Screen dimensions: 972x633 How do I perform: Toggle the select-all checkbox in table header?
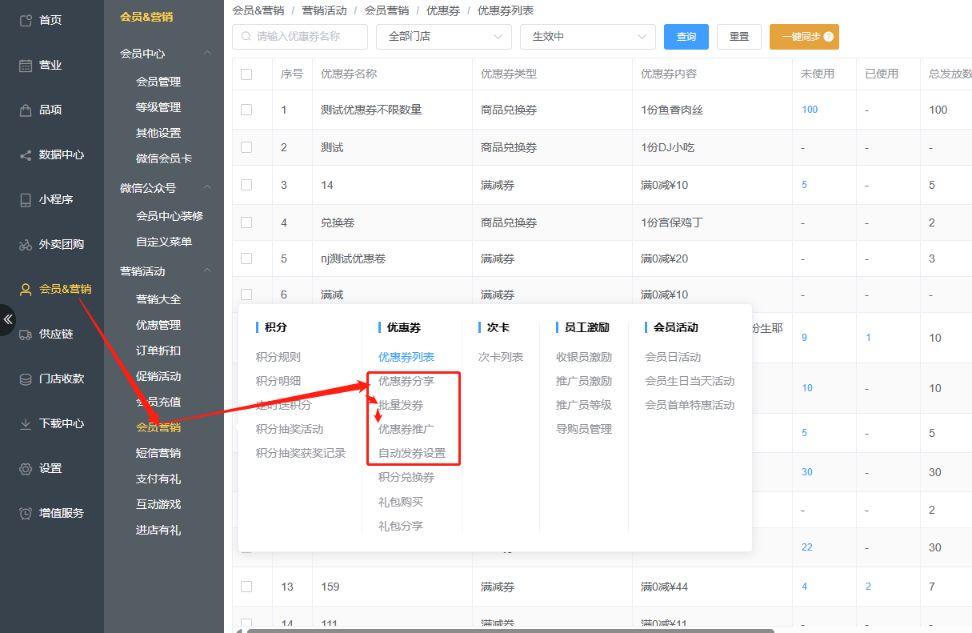247,74
